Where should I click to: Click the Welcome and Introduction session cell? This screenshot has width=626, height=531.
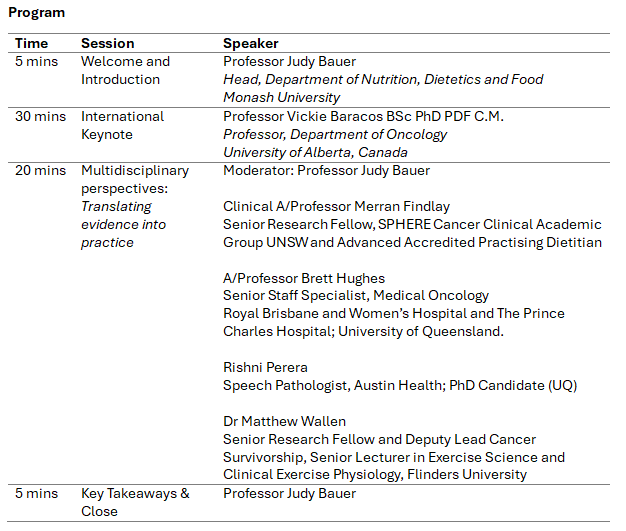click(125, 70)
